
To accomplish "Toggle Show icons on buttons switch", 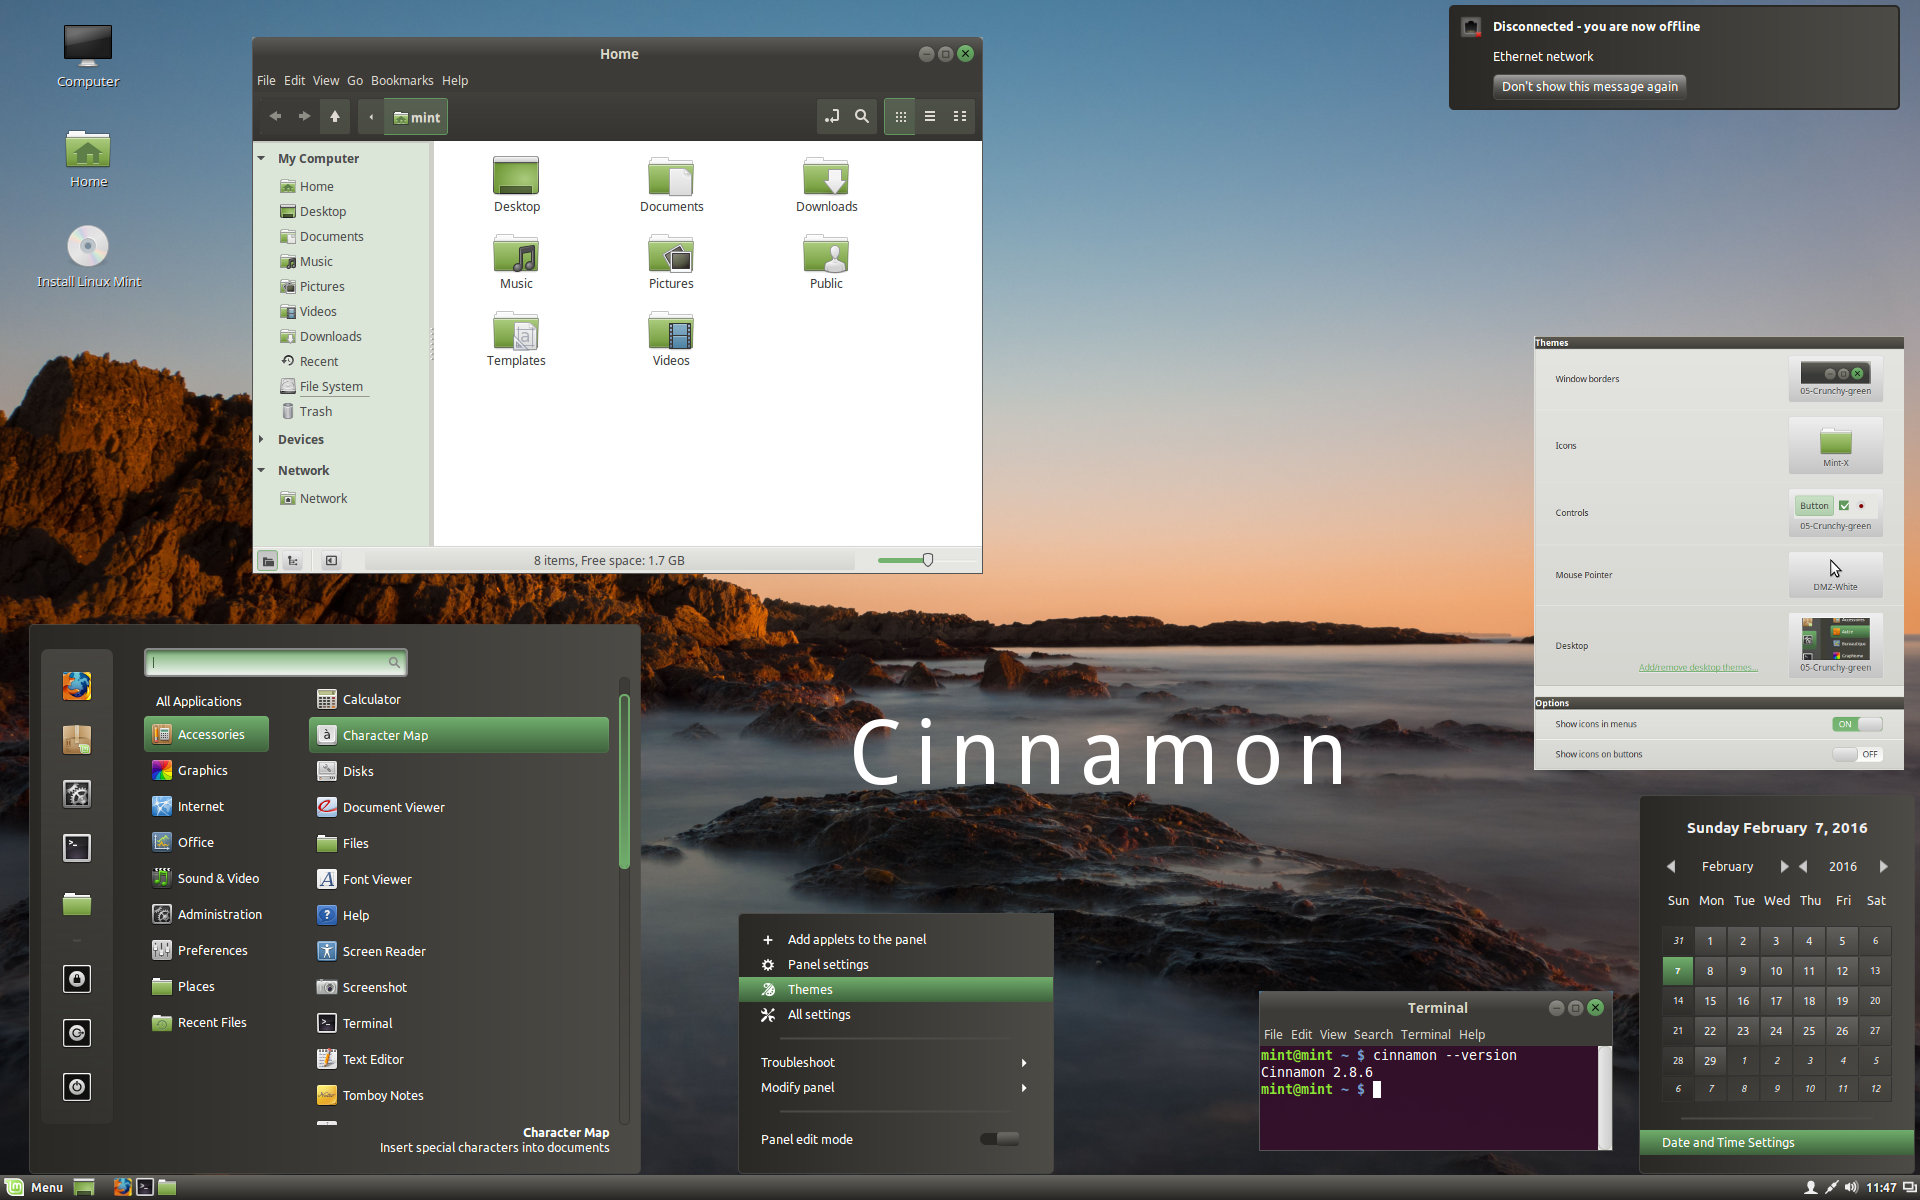I will point(1857,754).
